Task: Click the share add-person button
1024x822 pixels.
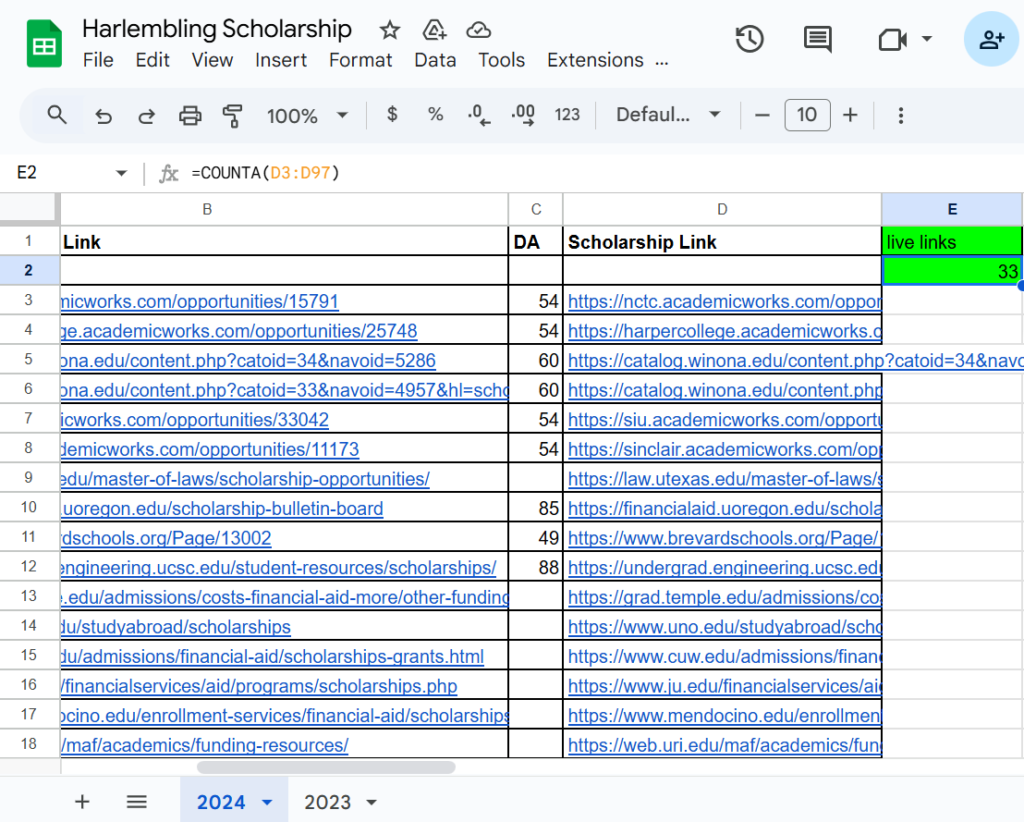Action: [991, 39]
